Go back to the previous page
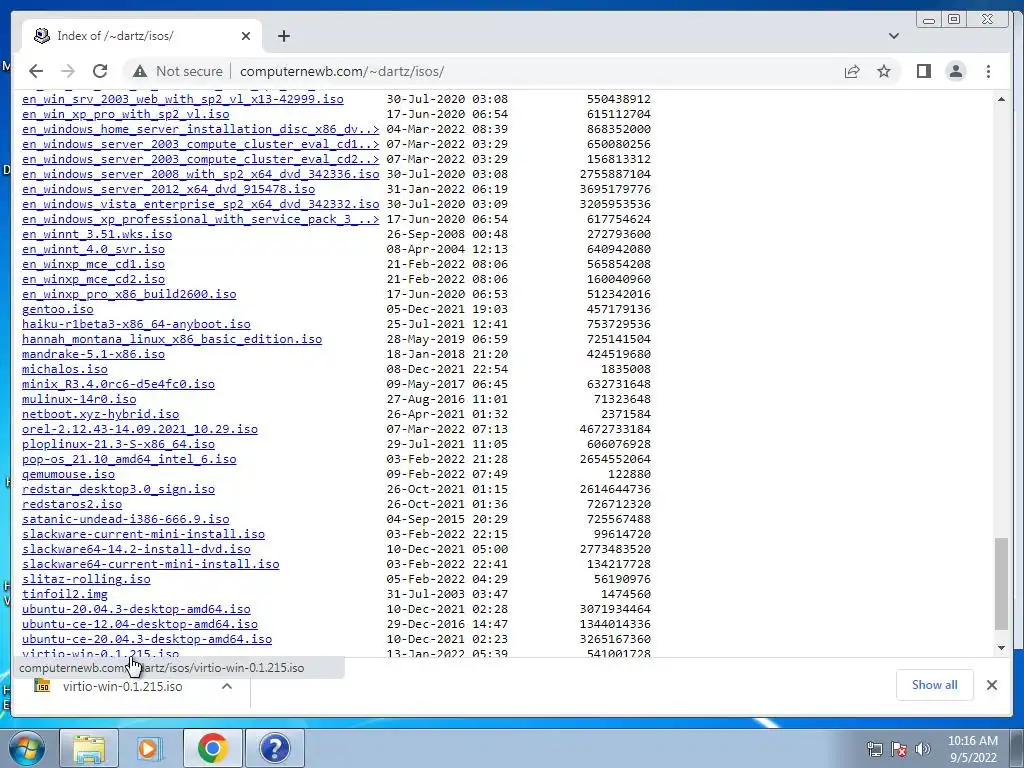The width and height of the screenshot is (1024, 768). (36, 71)
